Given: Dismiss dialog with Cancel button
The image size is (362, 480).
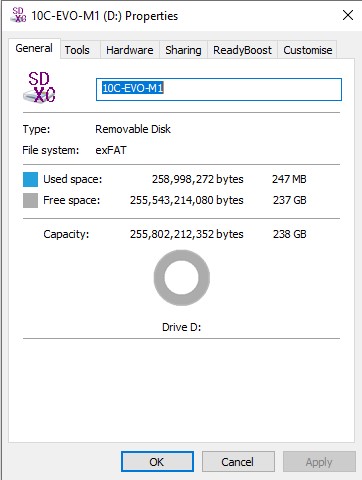Looking at the screenshot, I should click(x=238, y=462).
